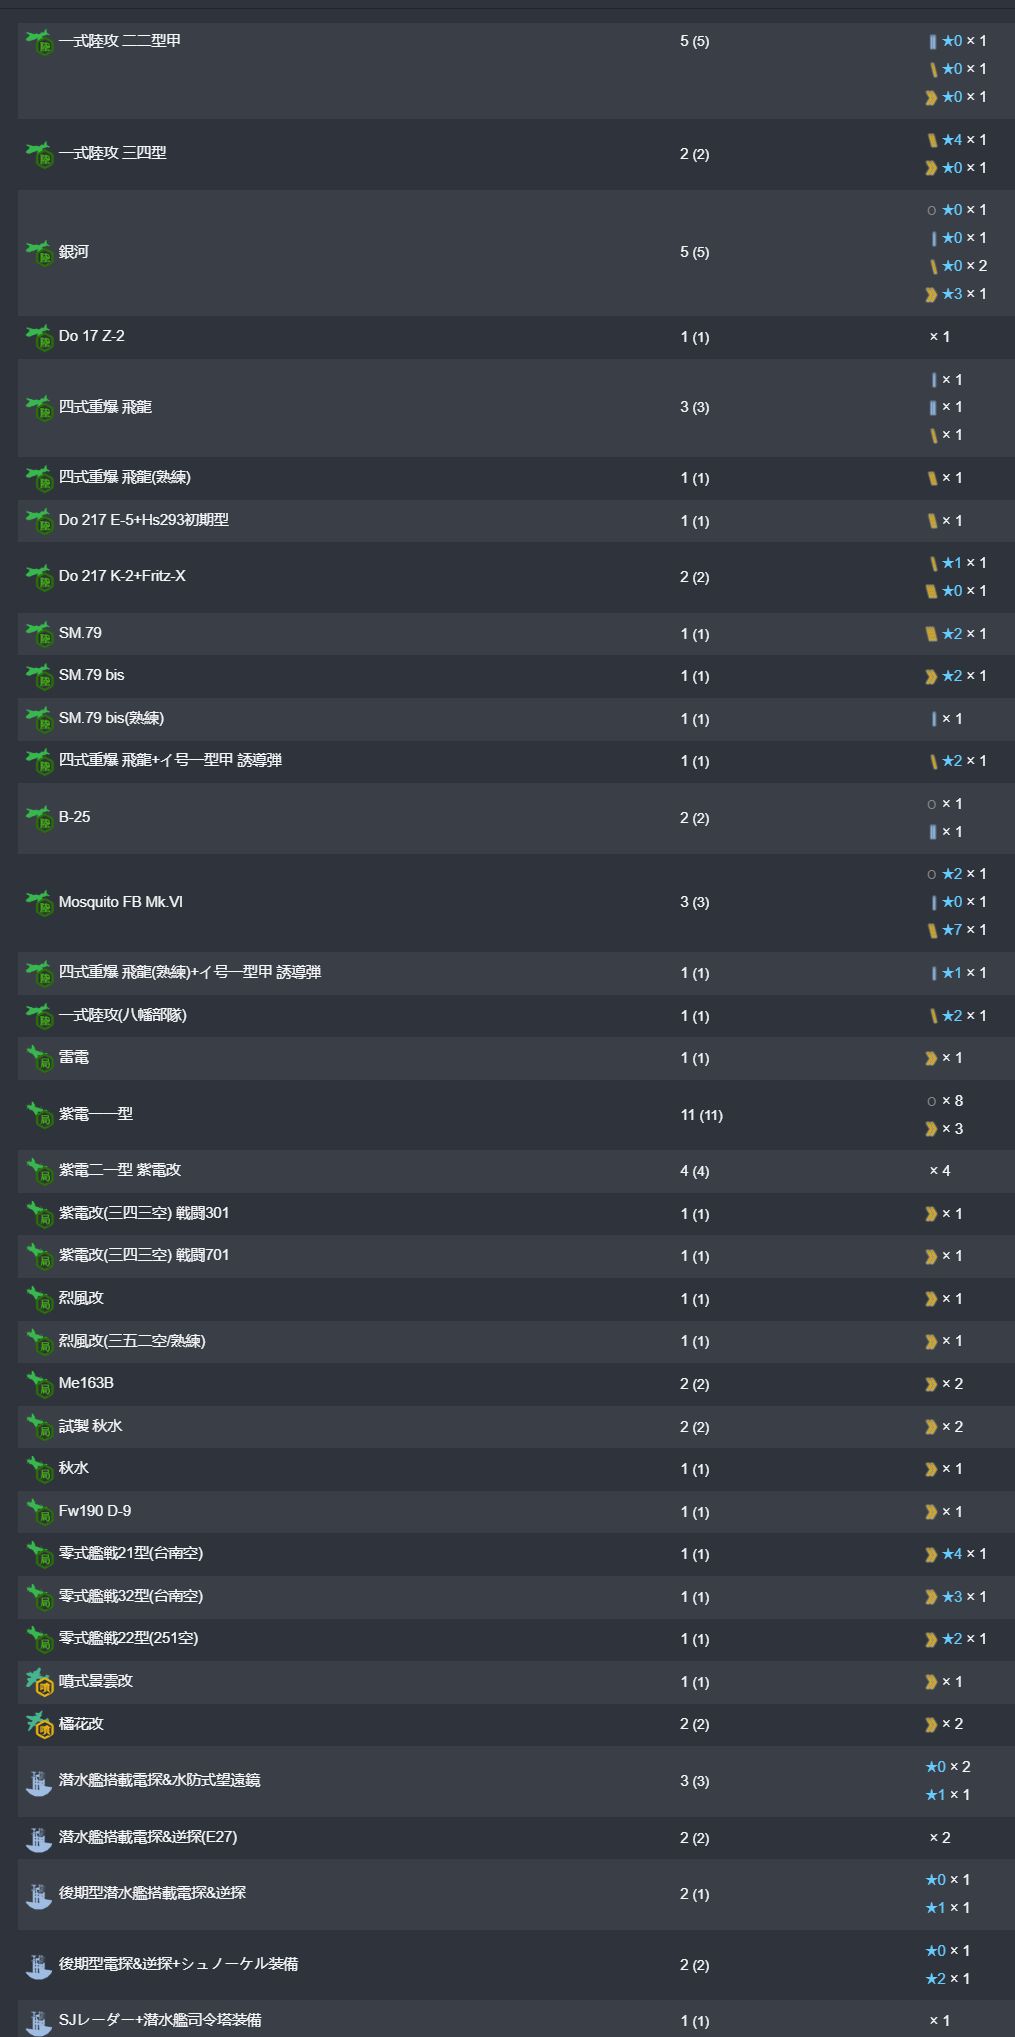The width and height of the screenshot is (1015, 2037).
Task: Click the jet icon beside 橘花改
Action: click(x=39, y=1725)
